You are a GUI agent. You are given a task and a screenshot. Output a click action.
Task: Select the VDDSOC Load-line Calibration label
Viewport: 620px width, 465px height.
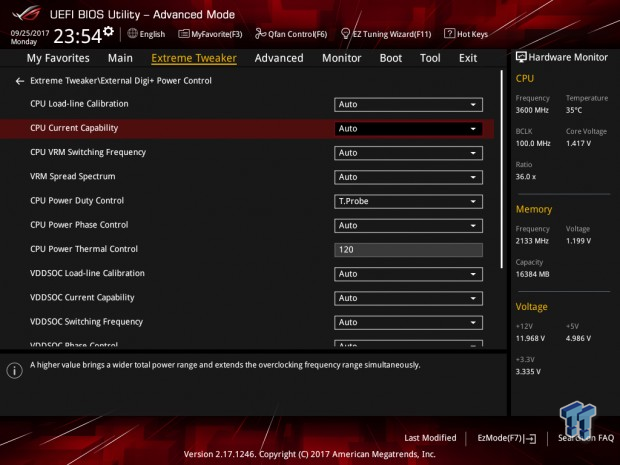click(87, 273)
